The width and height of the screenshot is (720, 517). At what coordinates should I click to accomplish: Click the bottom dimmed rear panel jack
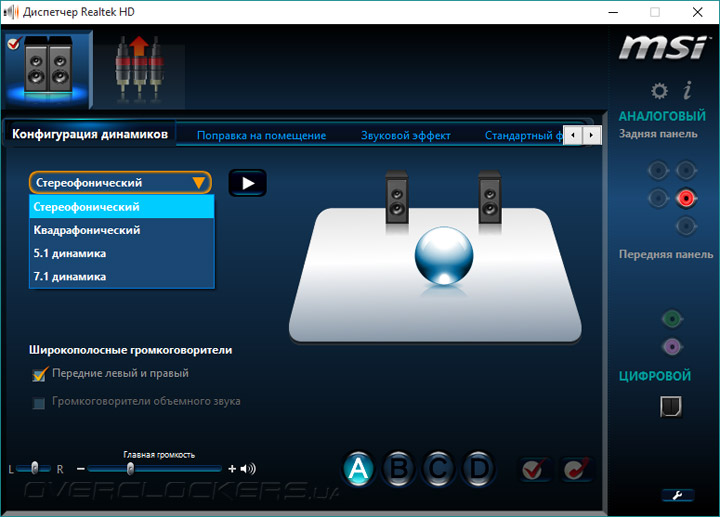click(686, 226)
